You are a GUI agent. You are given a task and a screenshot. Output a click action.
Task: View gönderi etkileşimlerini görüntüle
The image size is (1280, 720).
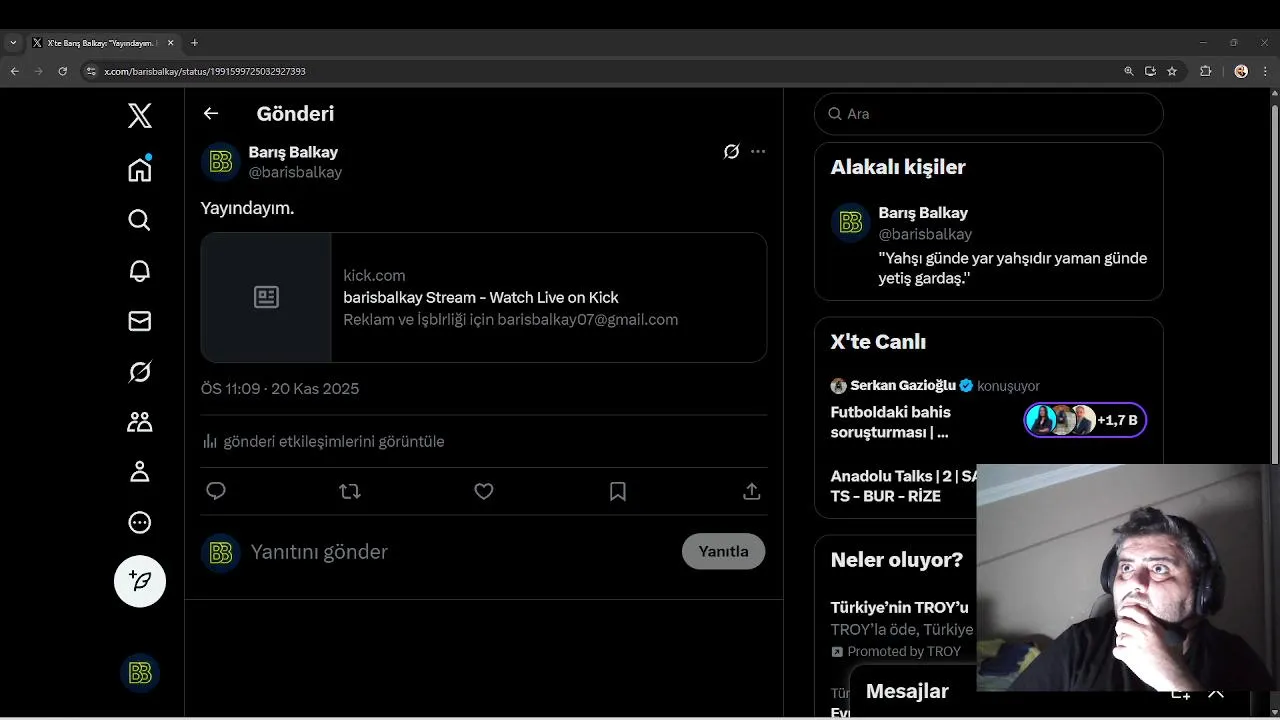(x=323, y=441)
